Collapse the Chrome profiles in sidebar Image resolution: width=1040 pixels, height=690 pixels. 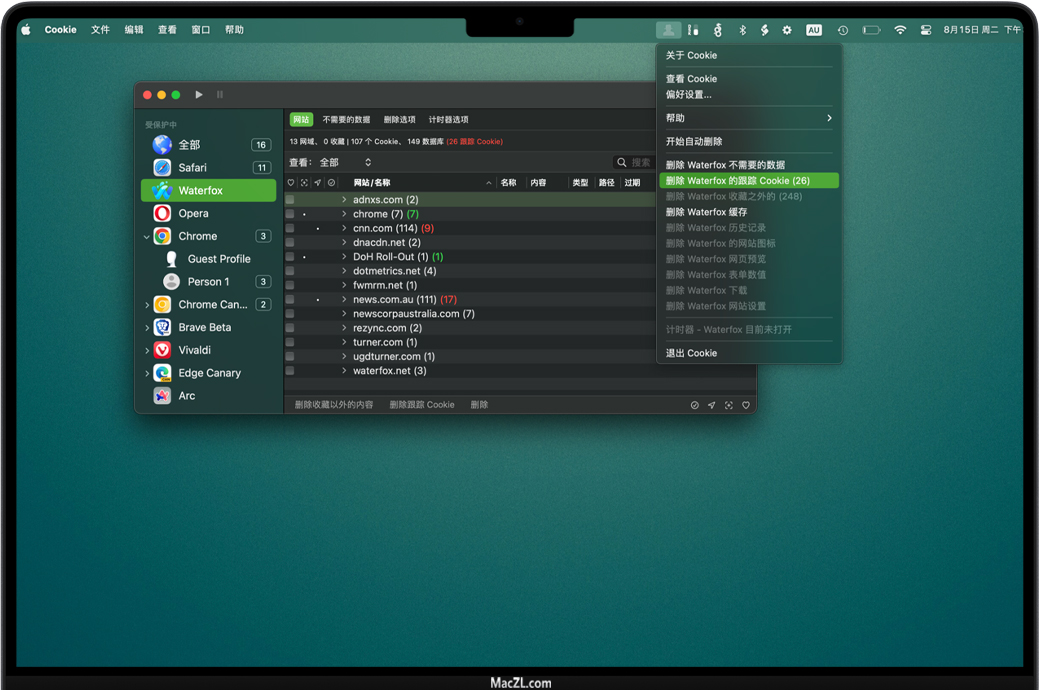tap(147, 236)
